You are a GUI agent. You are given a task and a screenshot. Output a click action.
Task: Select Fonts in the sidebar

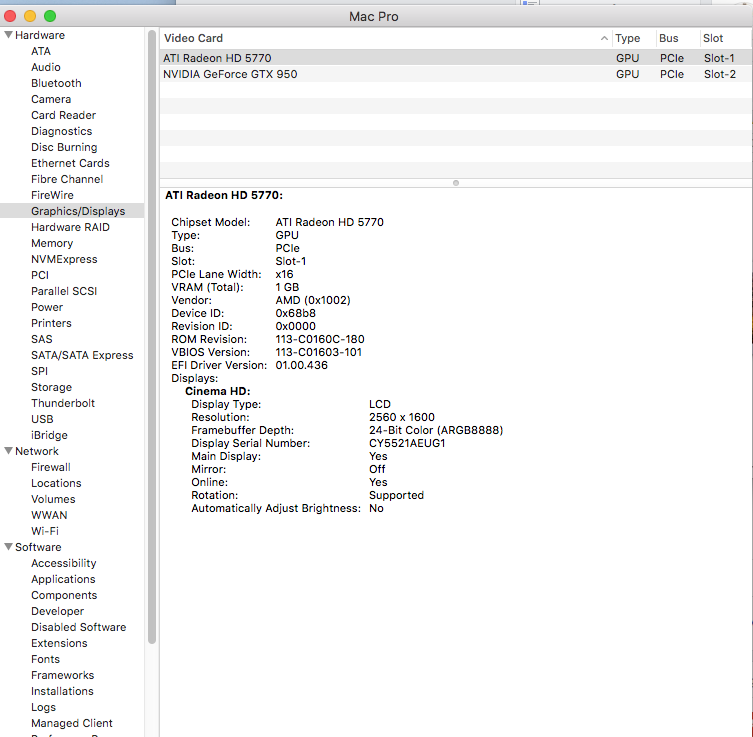click(46, 659)
